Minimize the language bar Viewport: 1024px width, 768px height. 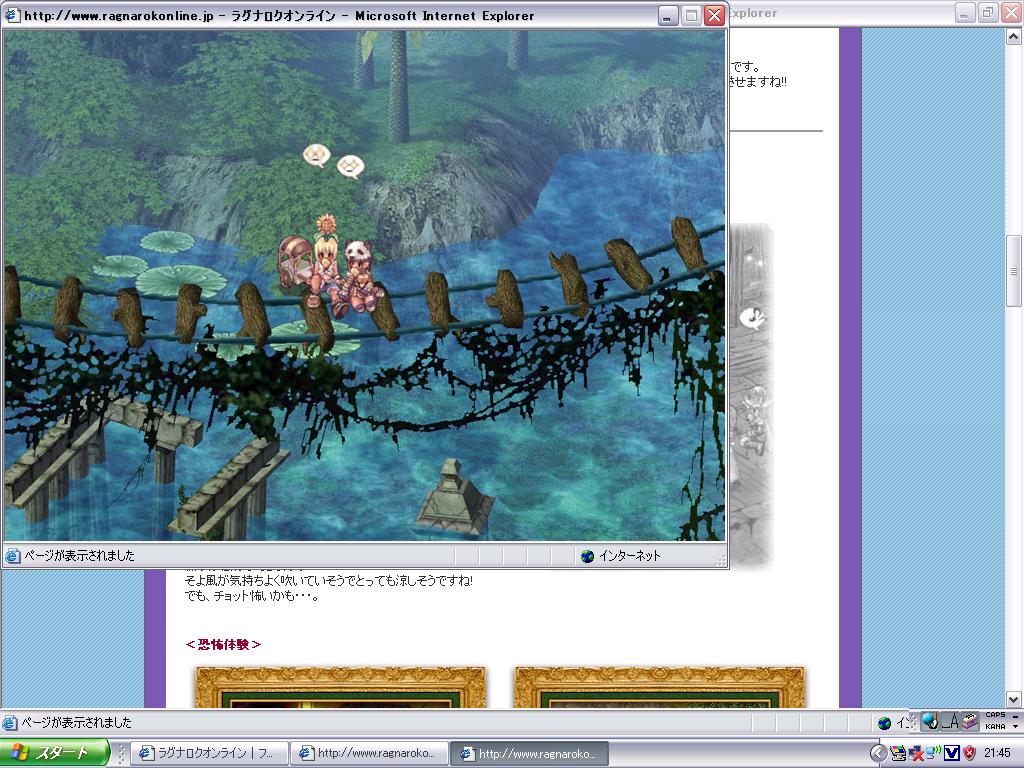(x=1016, y=715)
